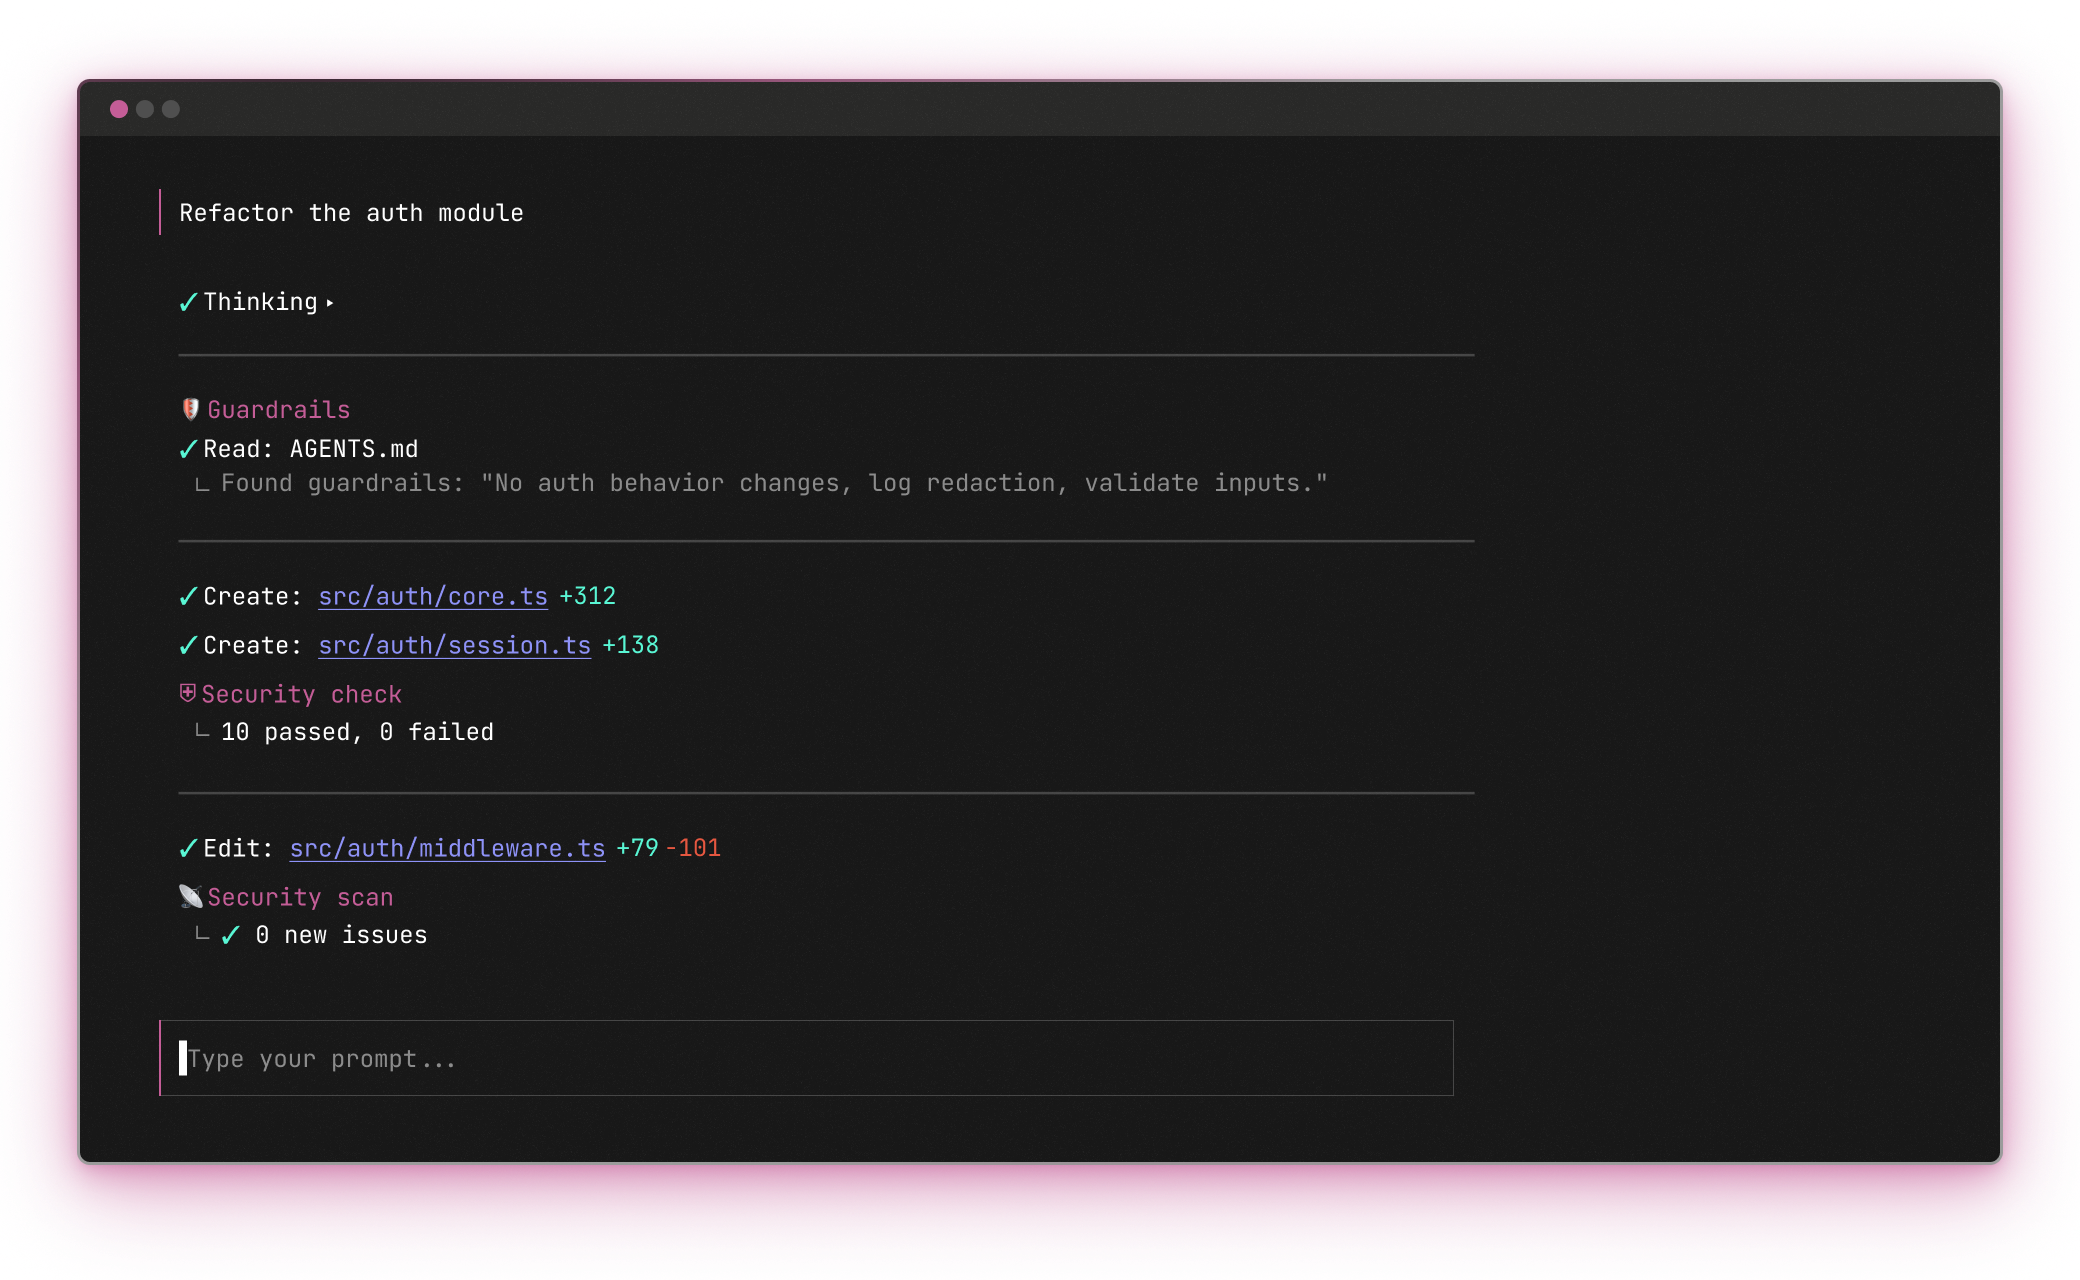
Task: Click the checkmark next to Read: AGENTS.md
Action: tap(188, 449)
